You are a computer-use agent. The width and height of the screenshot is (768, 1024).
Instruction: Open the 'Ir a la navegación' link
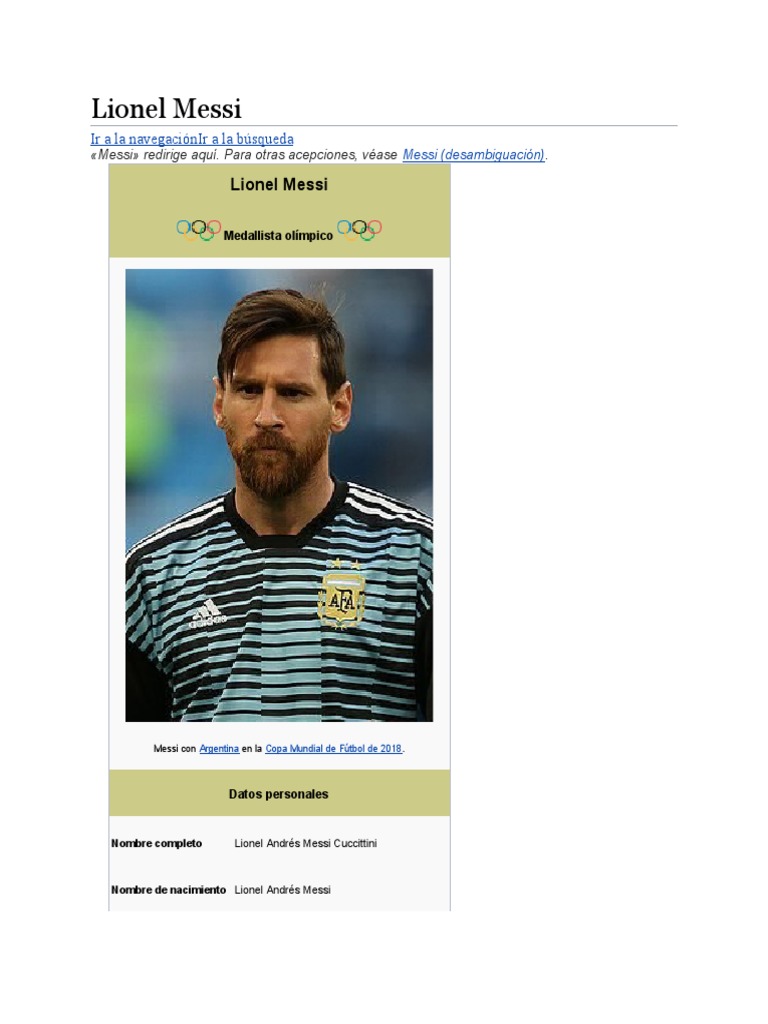click(144, 139)
